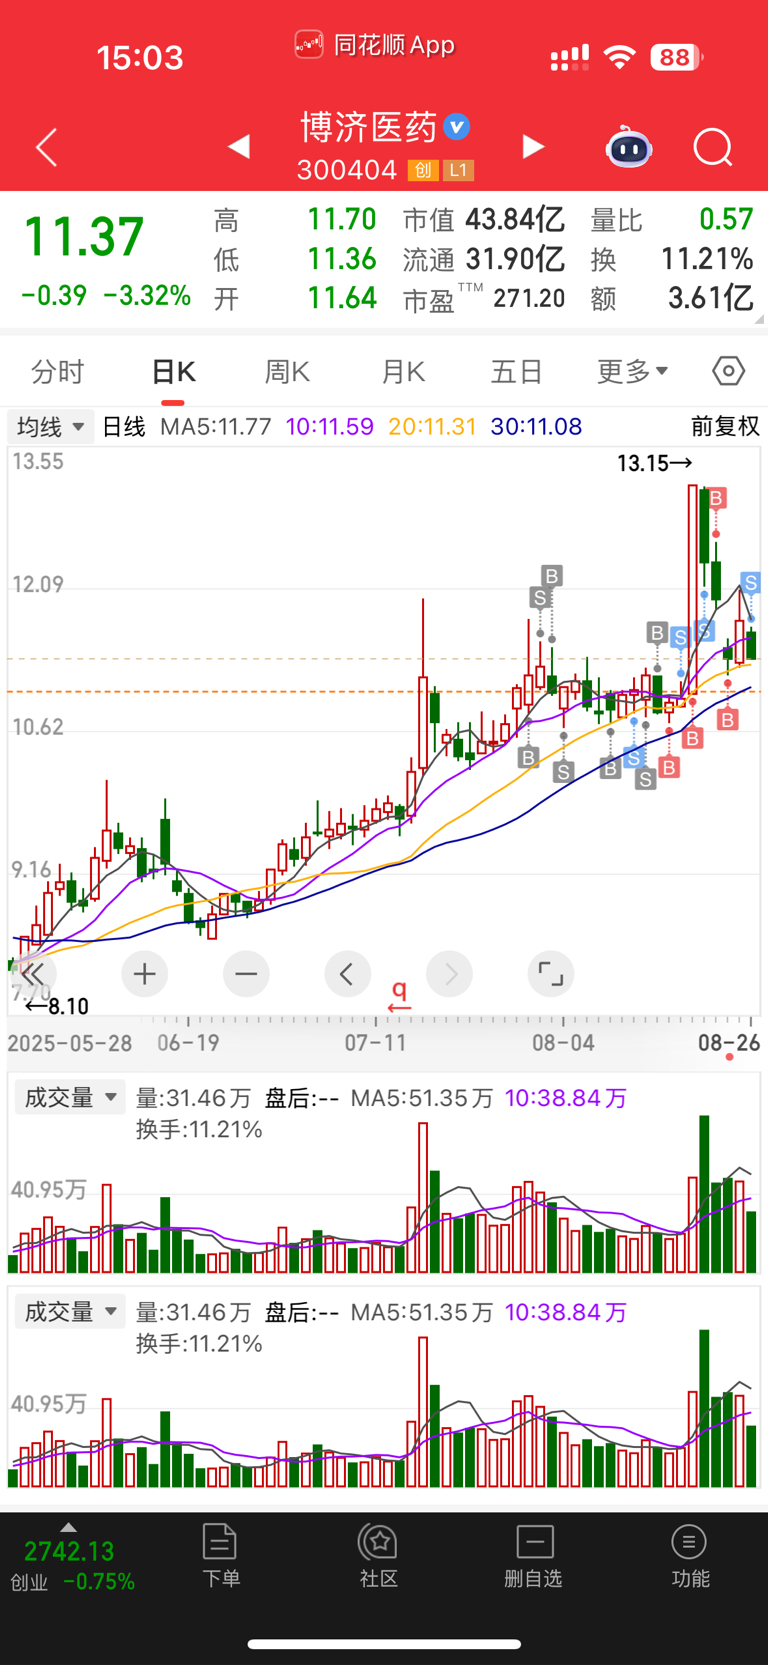Screen dimensions: 769x1665
Task: Open first 成交量 indicator dropdown
Action: (70, 1098)
